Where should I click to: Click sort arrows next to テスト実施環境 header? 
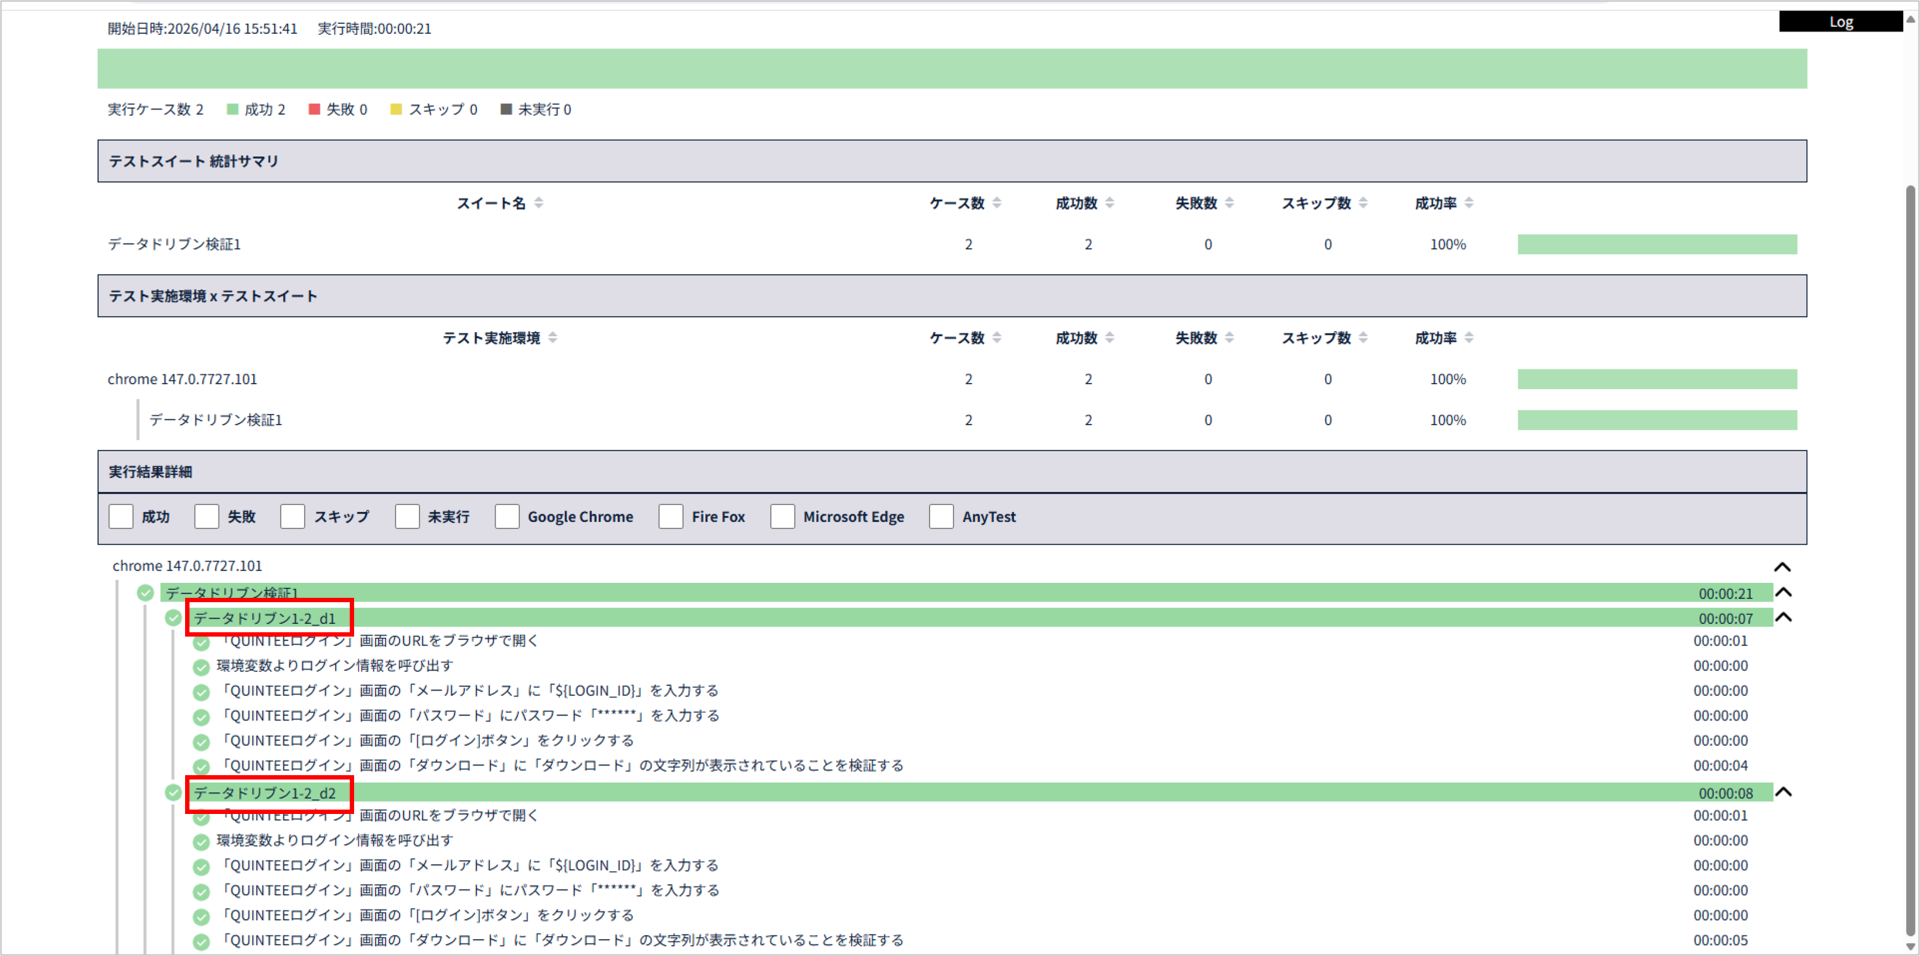click(x=553, y=338)
